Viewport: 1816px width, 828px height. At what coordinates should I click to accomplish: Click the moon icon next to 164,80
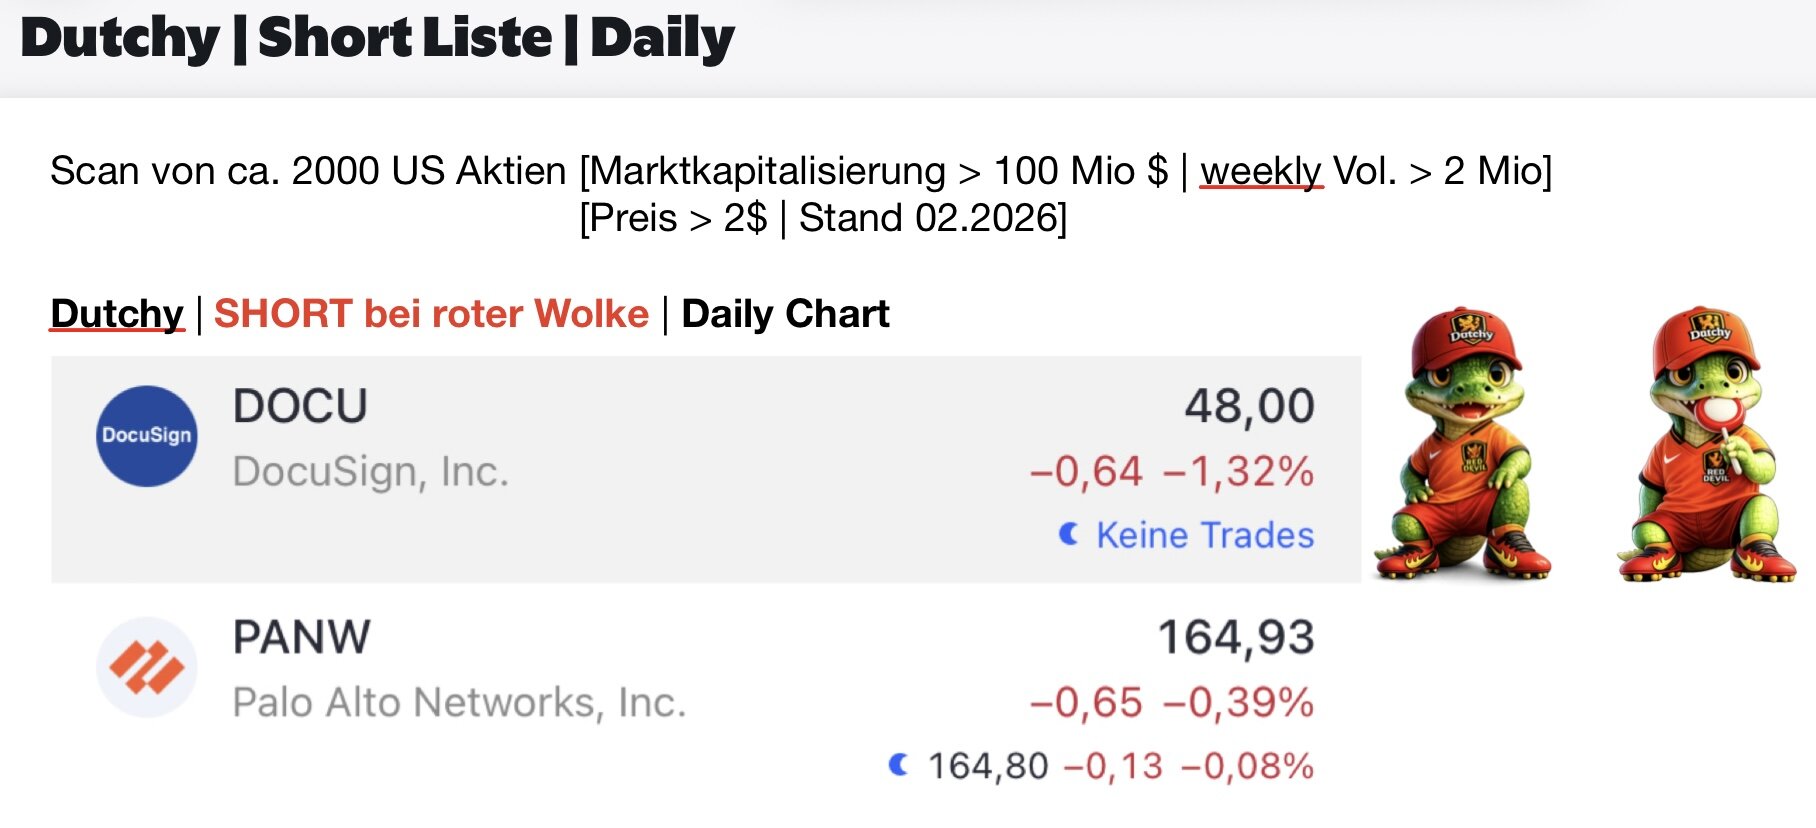[899, 766]
